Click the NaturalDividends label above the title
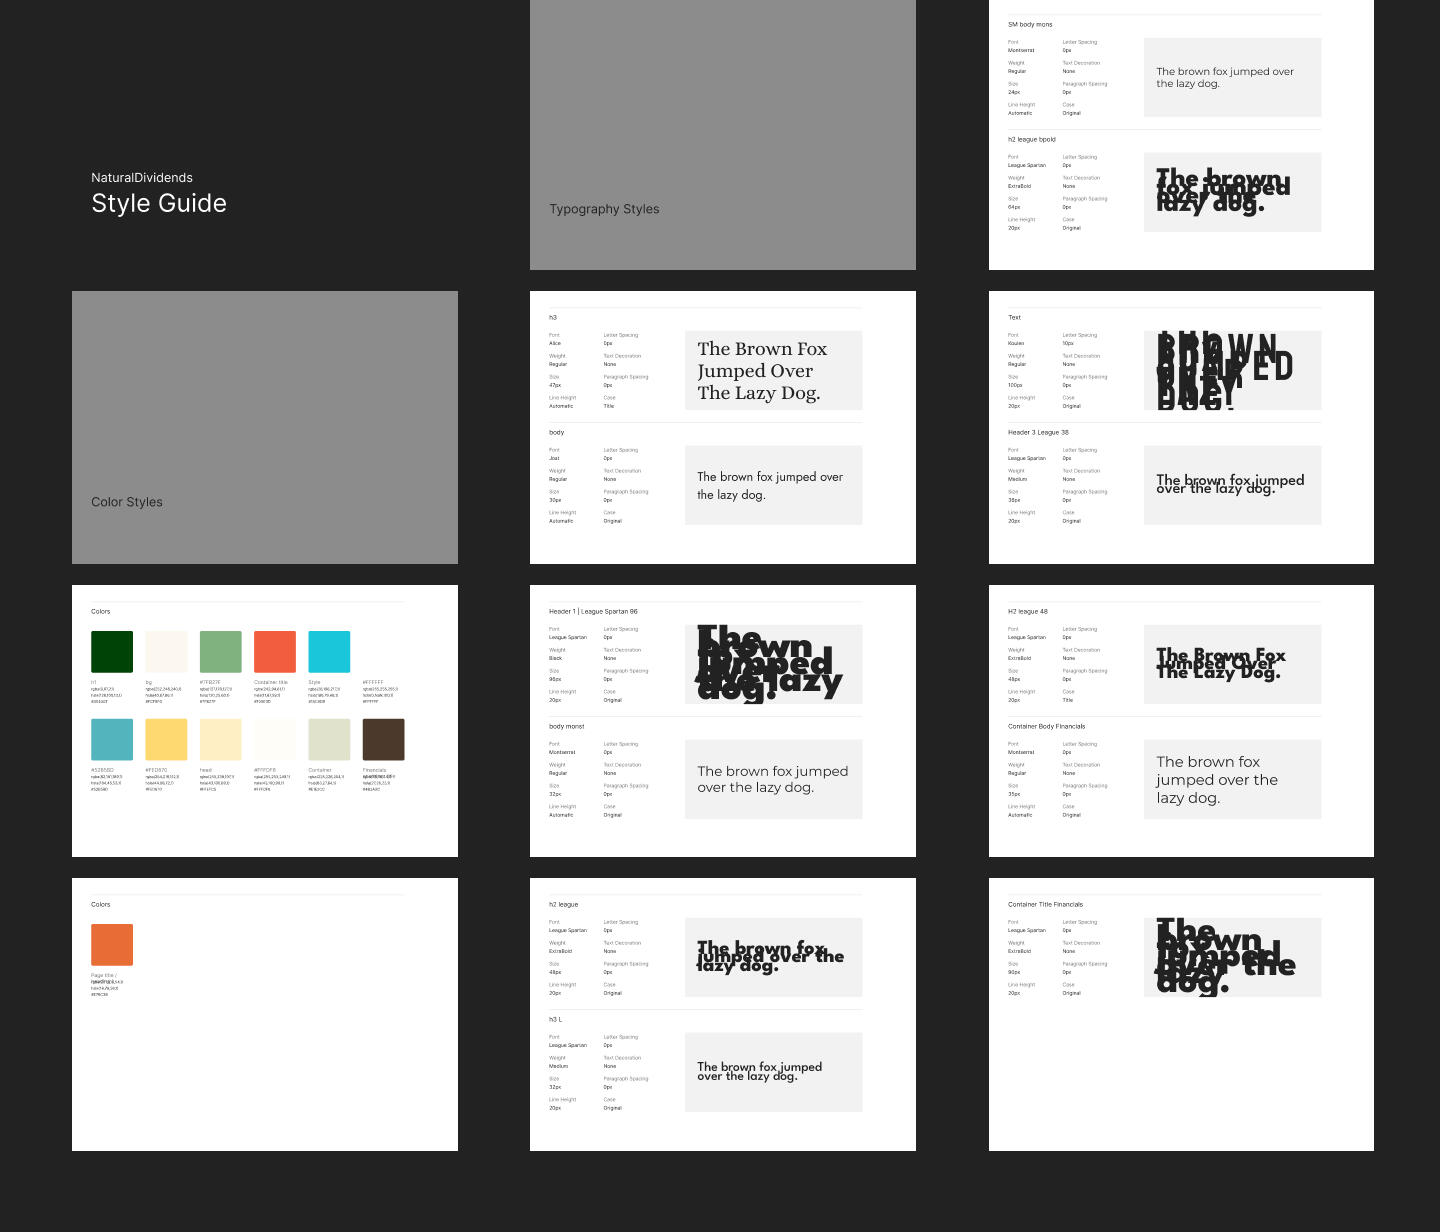This screenshot has width=1440, height=1232. pyautogui.click(x=142, y=178)
